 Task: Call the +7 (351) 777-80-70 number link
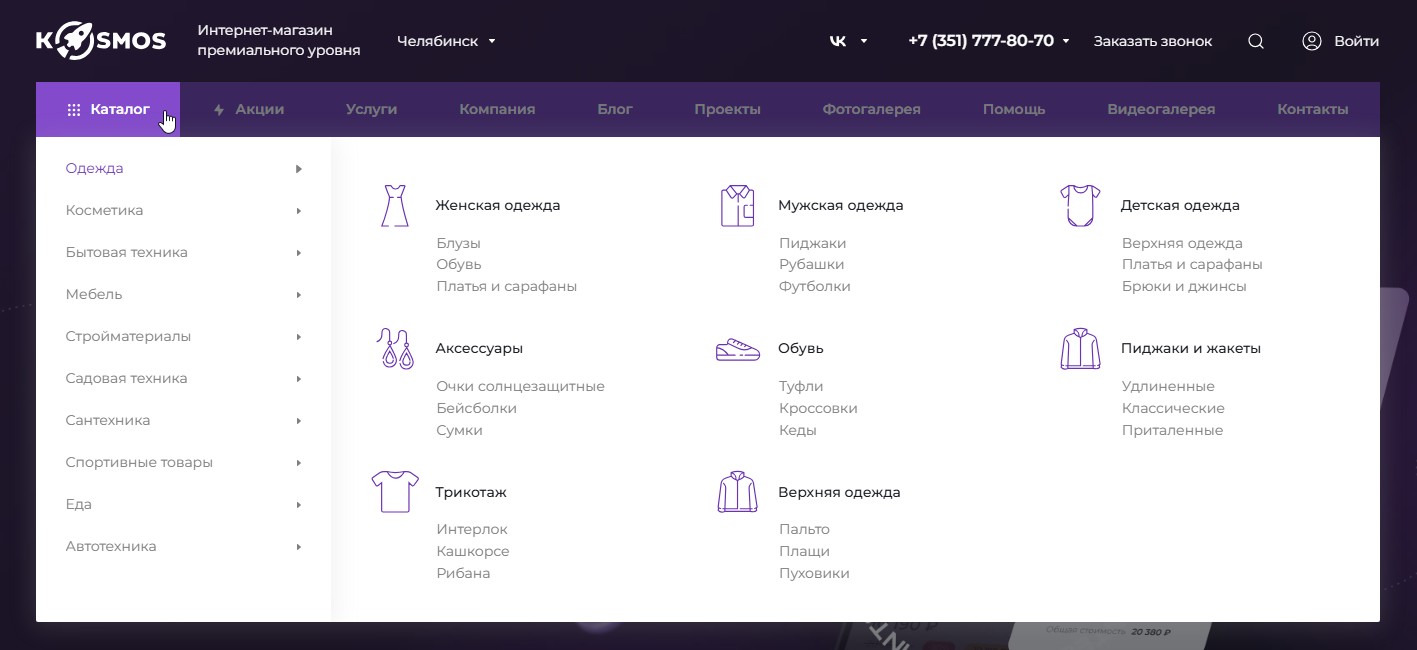pyautogui.click(x=981, y=41)
